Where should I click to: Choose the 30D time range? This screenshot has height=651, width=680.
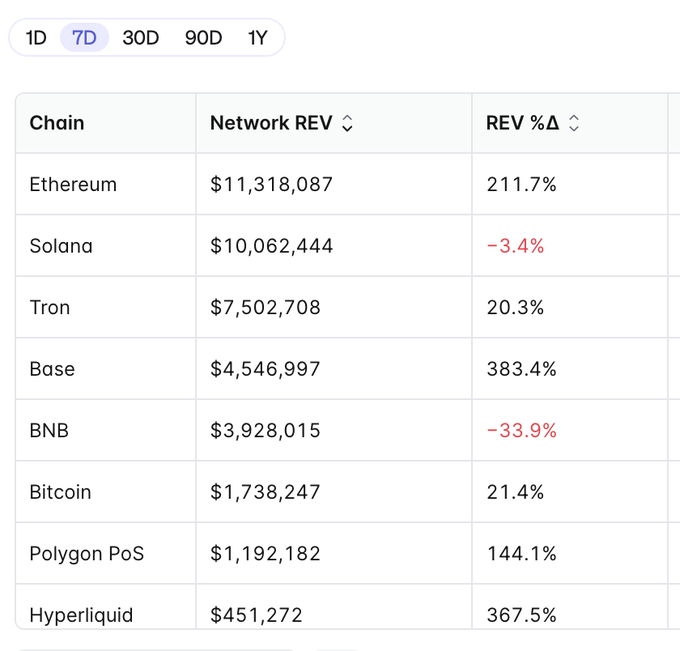click(x=141, y=38)
